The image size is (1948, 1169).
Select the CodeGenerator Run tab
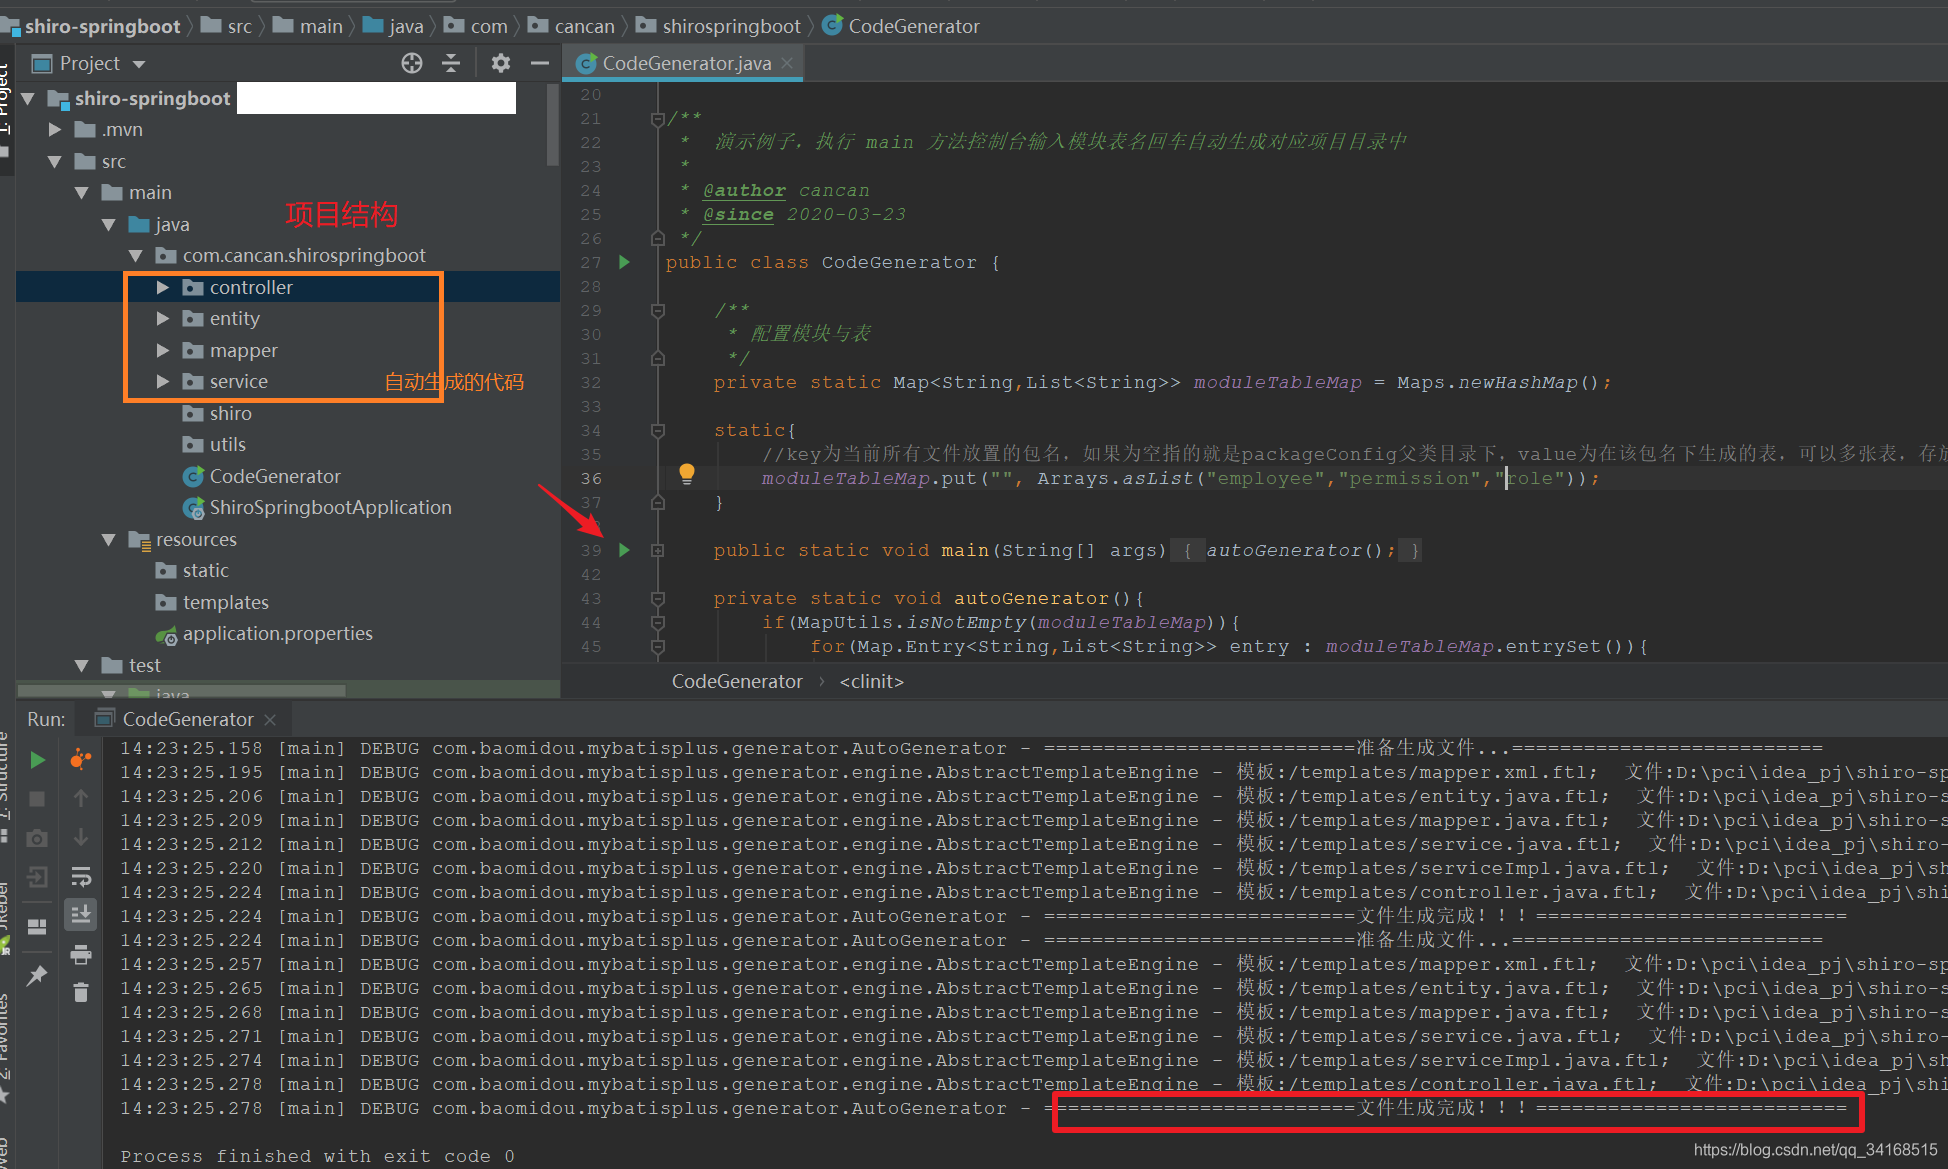187,719
